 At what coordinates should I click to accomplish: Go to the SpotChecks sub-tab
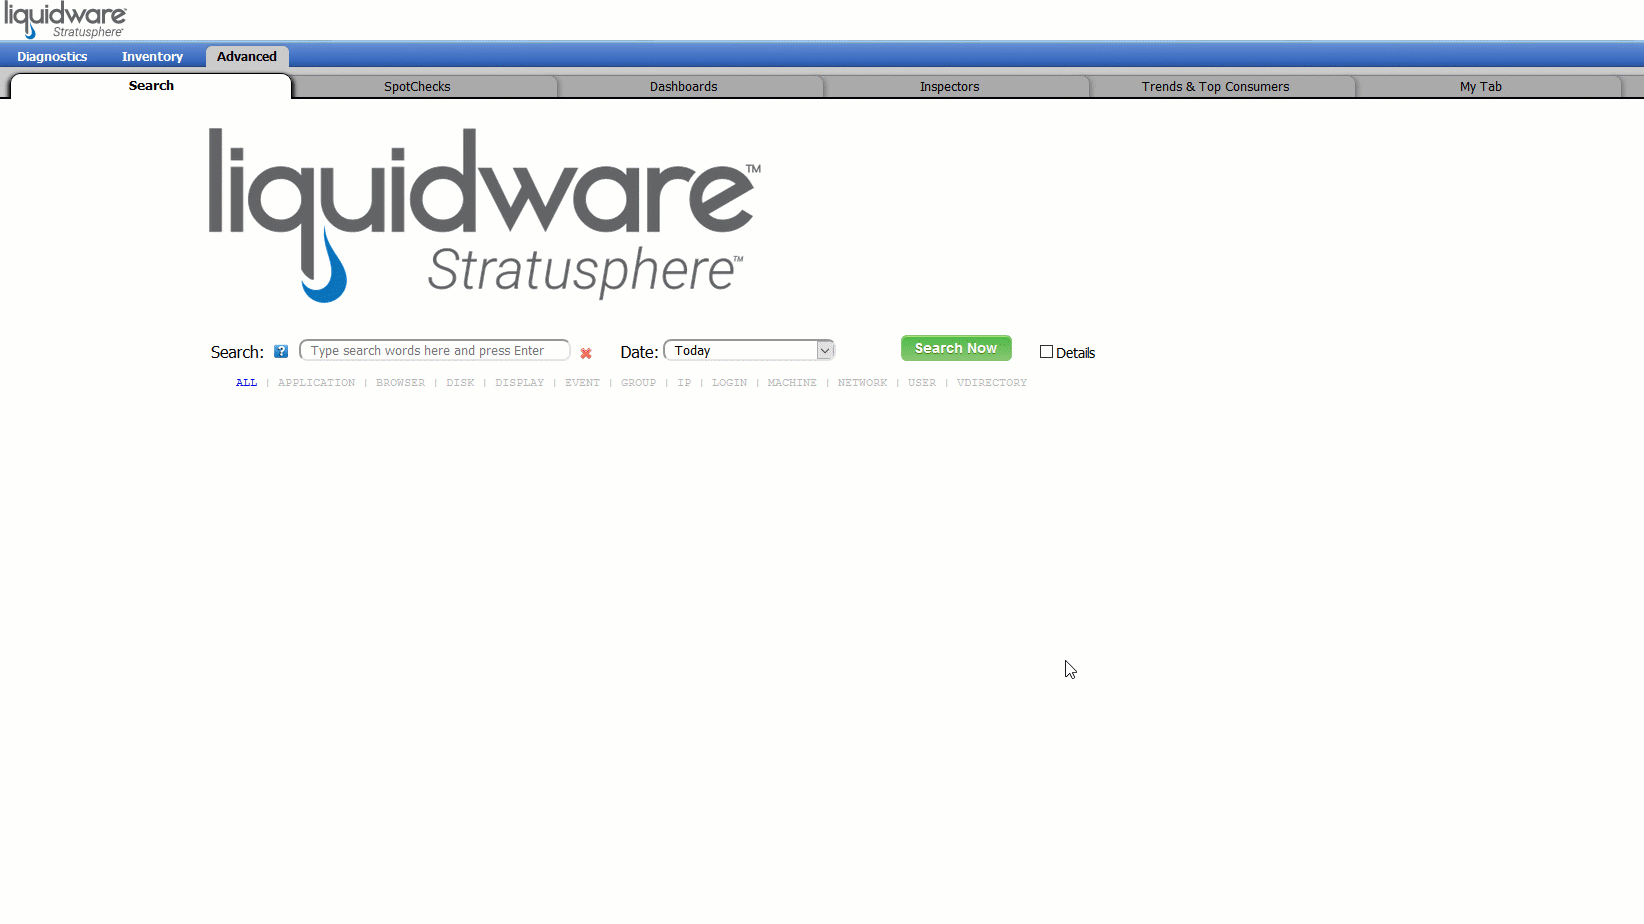(x=417, y=87)
